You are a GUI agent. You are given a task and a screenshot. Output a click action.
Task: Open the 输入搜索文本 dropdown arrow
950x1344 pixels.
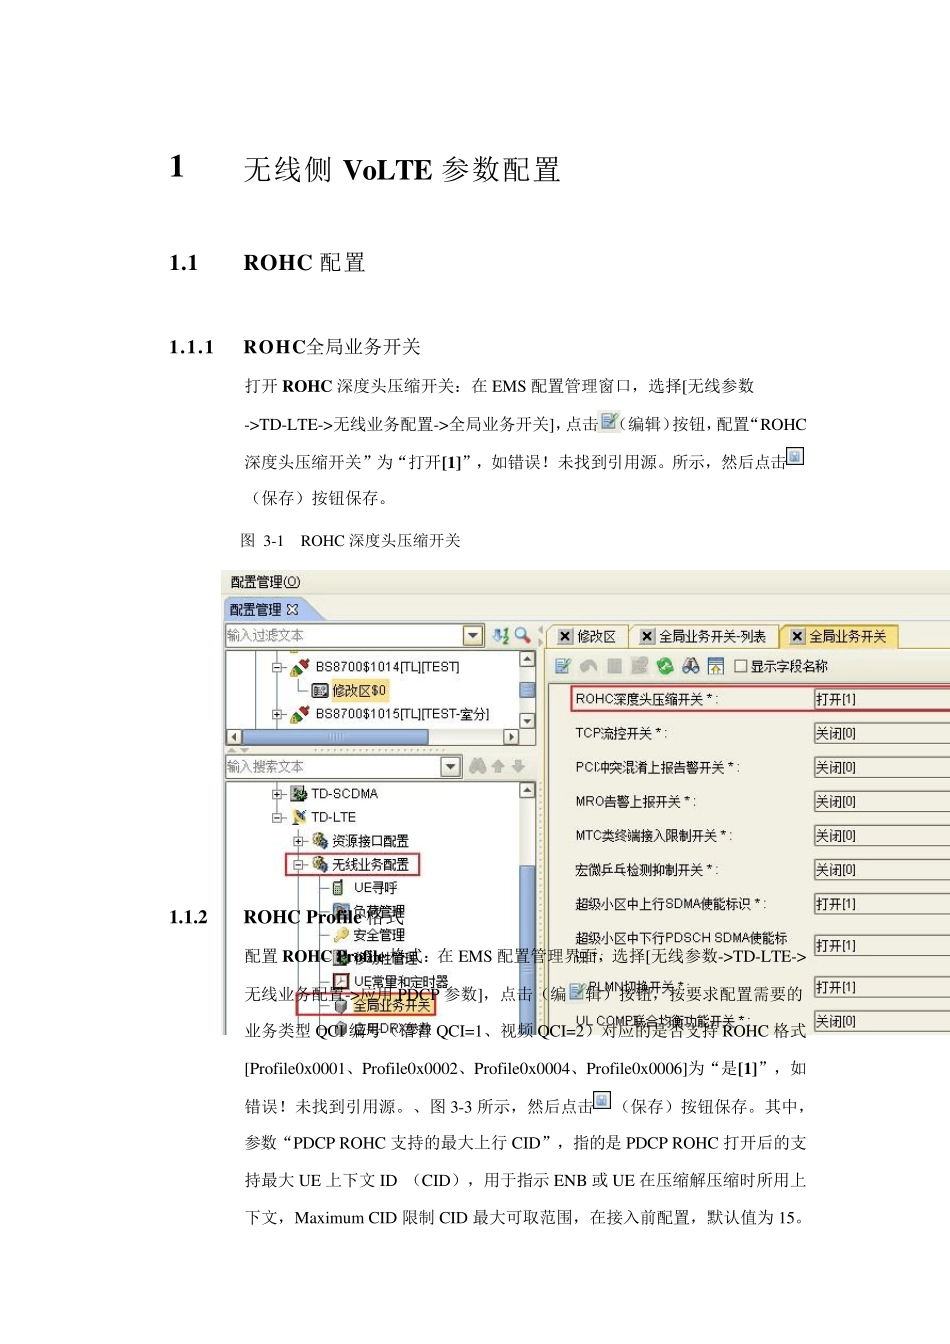(451, 766)
